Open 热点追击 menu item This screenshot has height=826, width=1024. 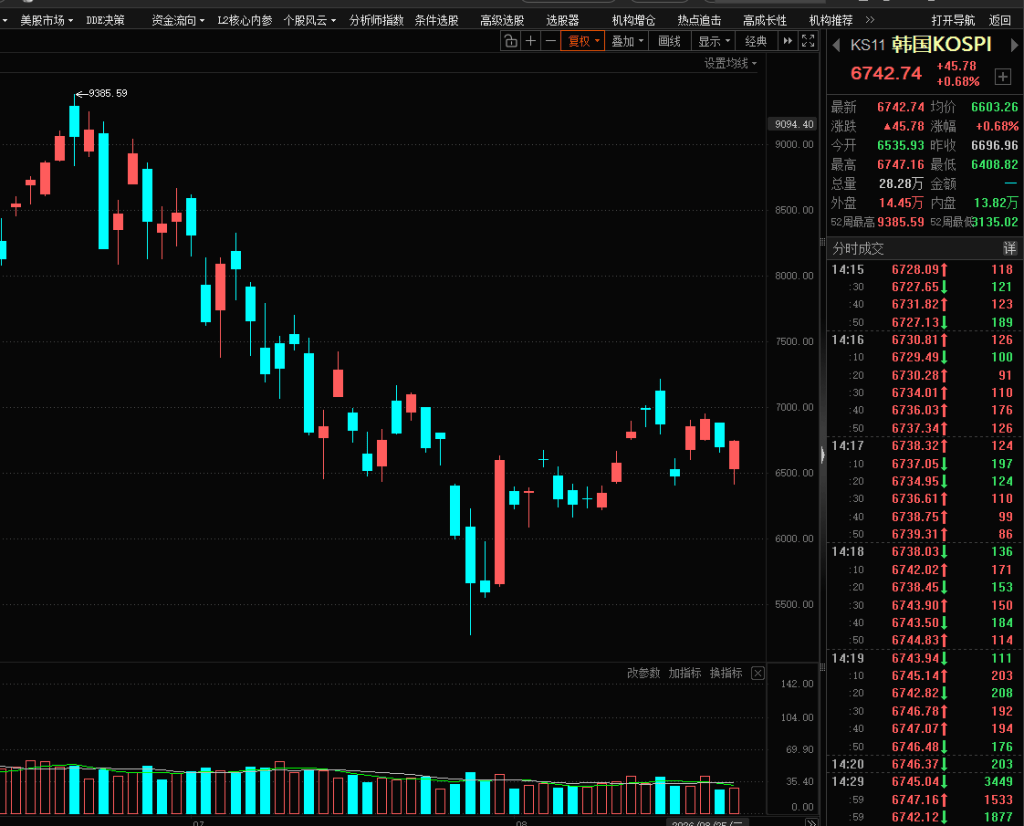[x=699, y=20]
